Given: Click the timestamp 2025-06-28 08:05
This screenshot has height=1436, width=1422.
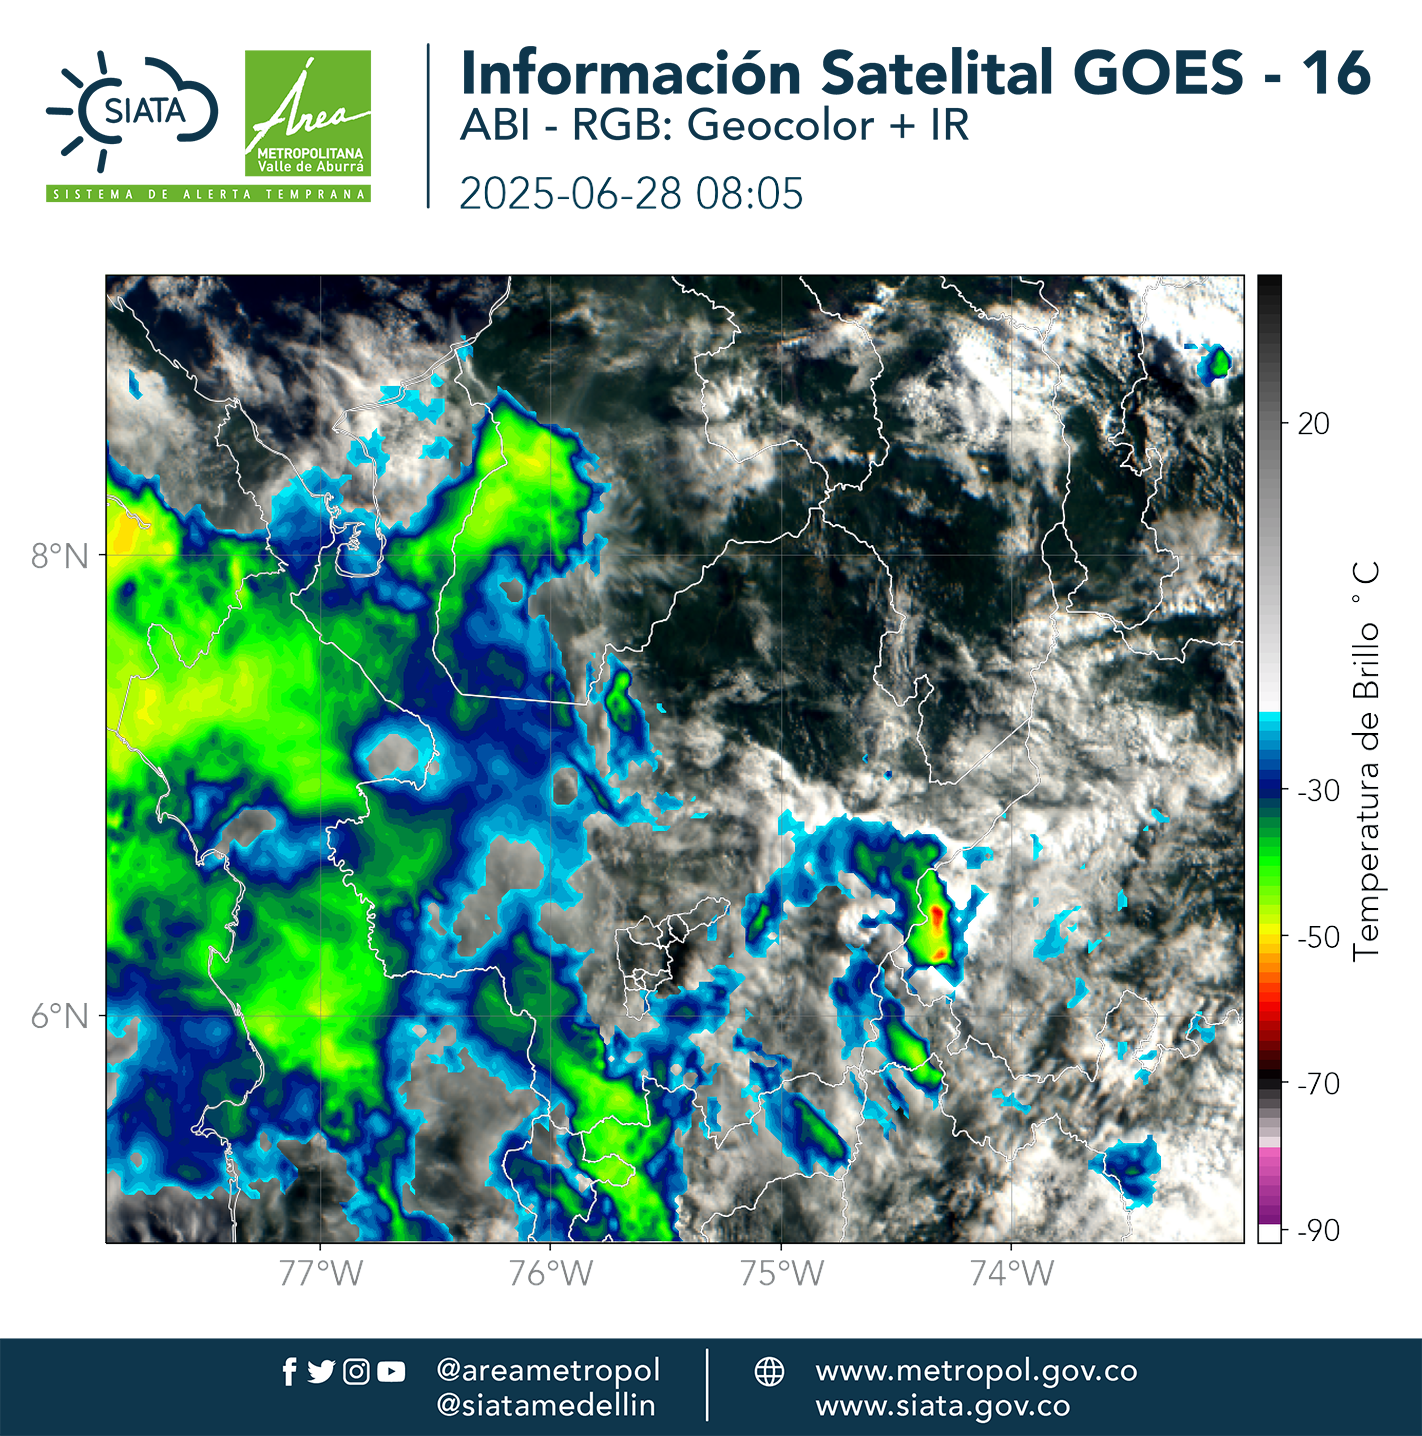Looking at the screenshot, I should pos(631,193).
